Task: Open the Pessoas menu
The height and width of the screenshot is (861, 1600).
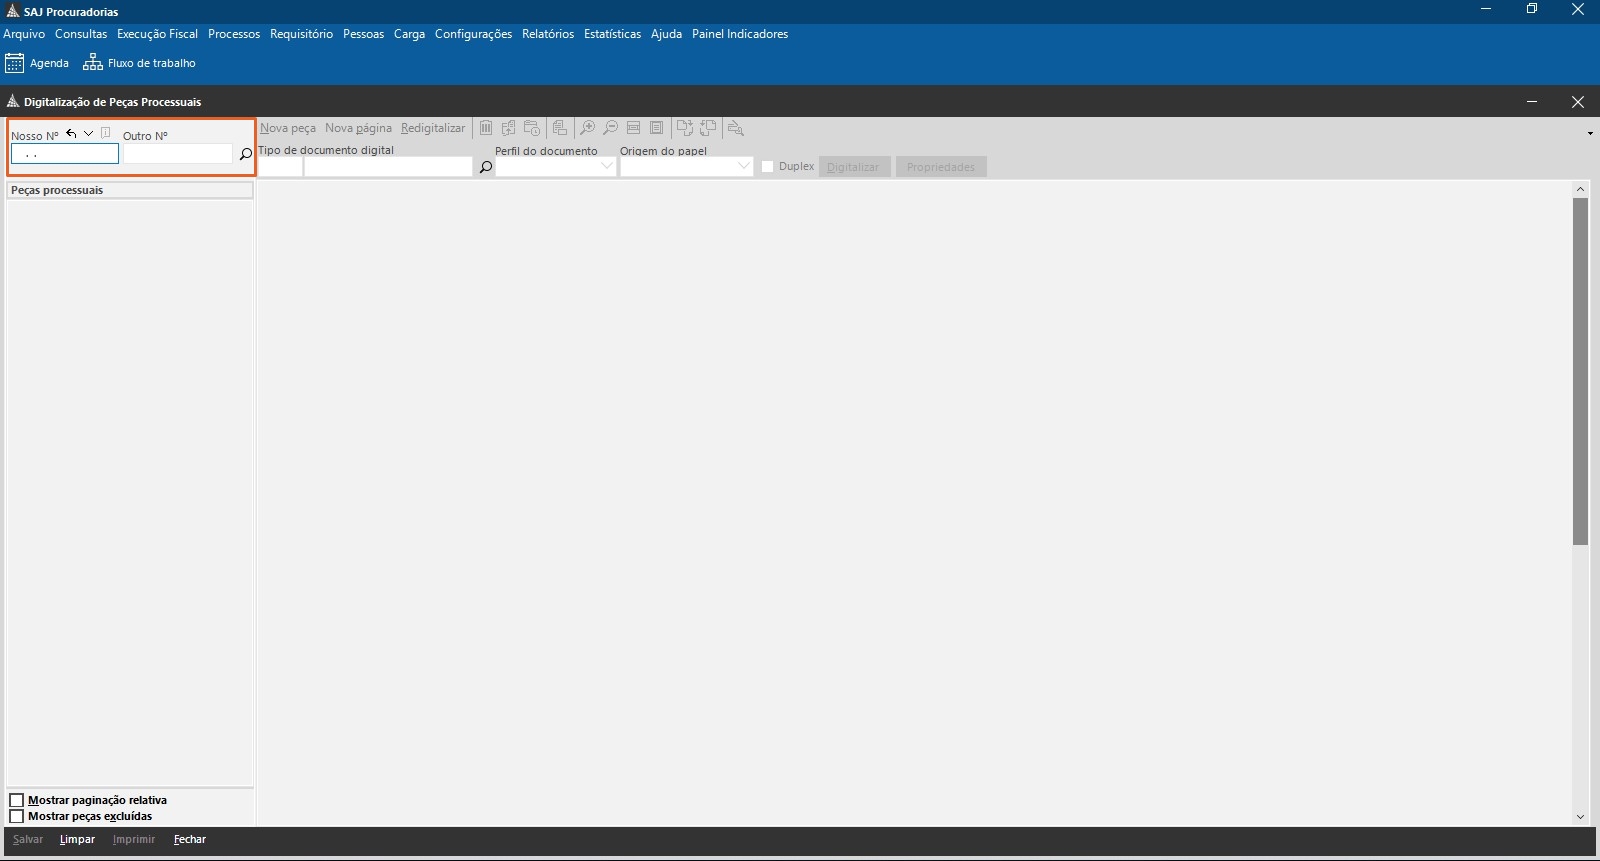Action: point(363,34)
